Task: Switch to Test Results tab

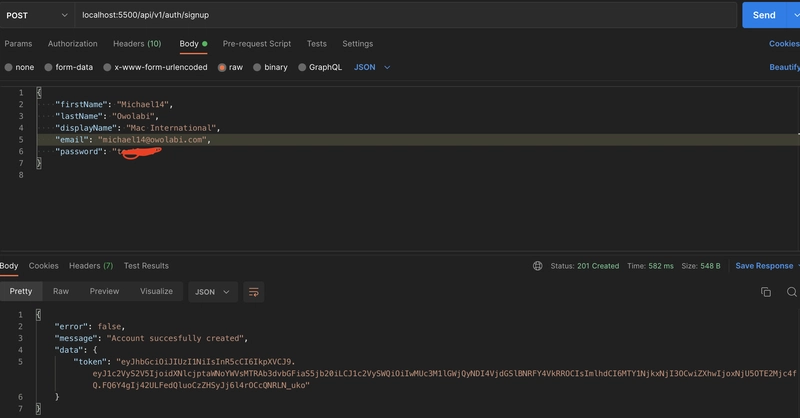Action: pos(146,266)
